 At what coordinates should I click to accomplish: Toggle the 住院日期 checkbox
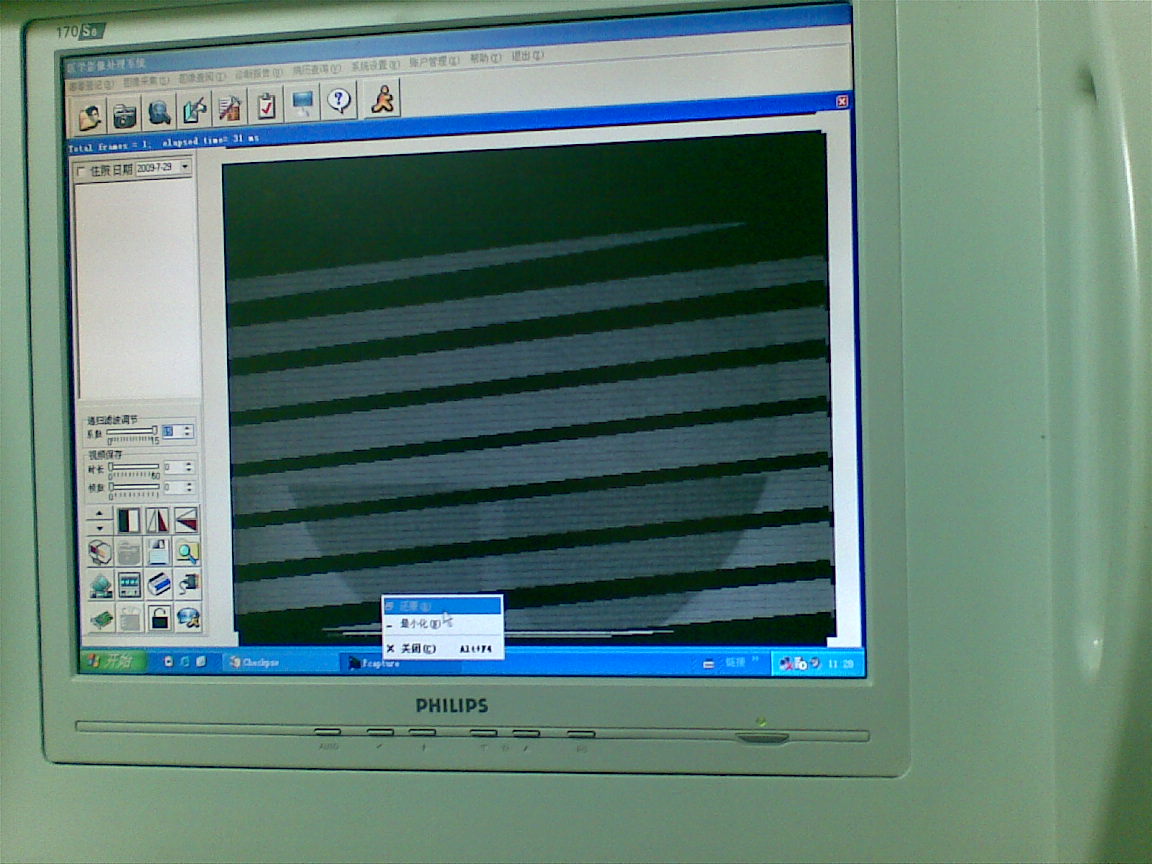tap(81, 171)
